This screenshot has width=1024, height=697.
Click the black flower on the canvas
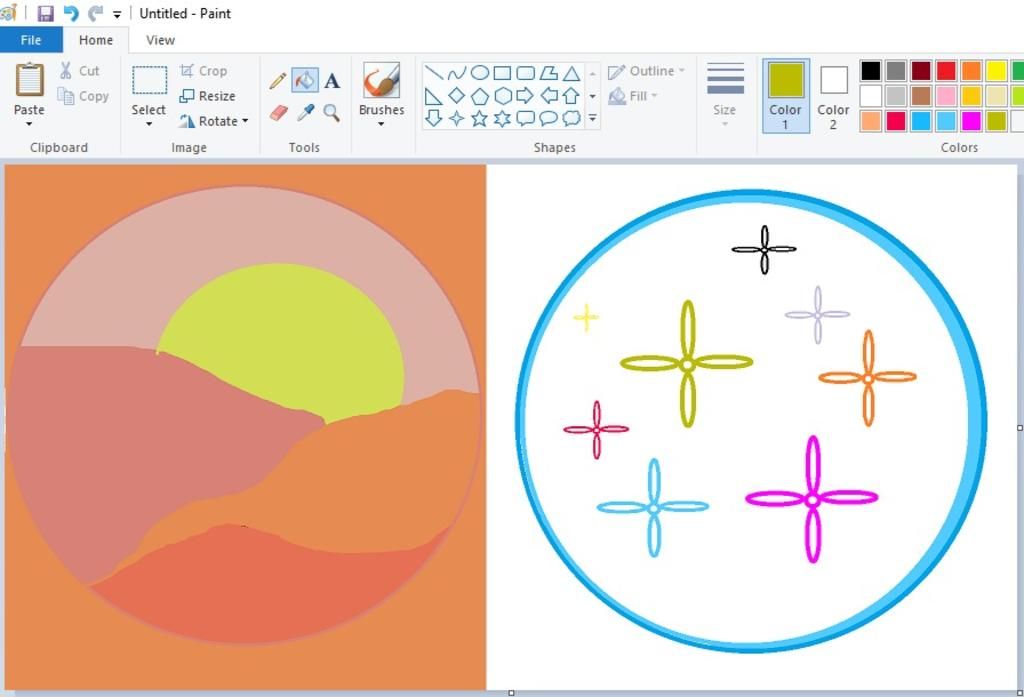[x=764, y=249]
